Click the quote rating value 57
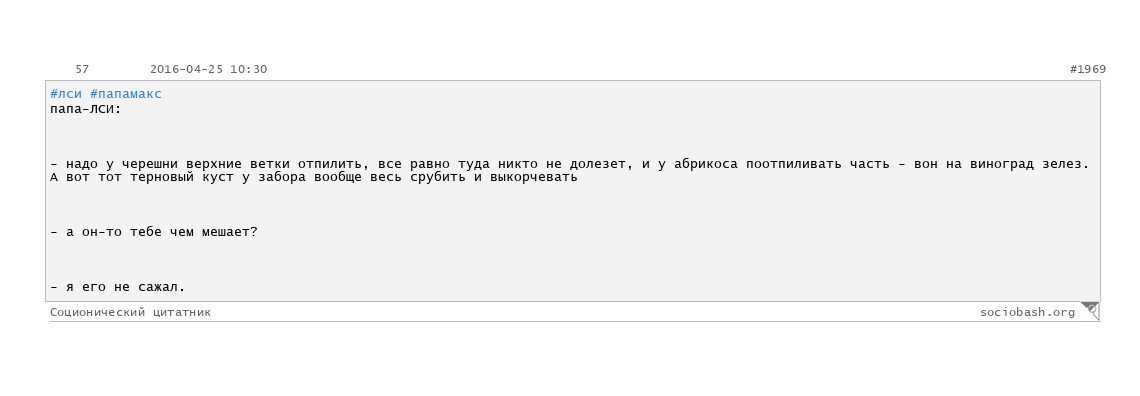The image size is (1140, 396). coord(82,70)
